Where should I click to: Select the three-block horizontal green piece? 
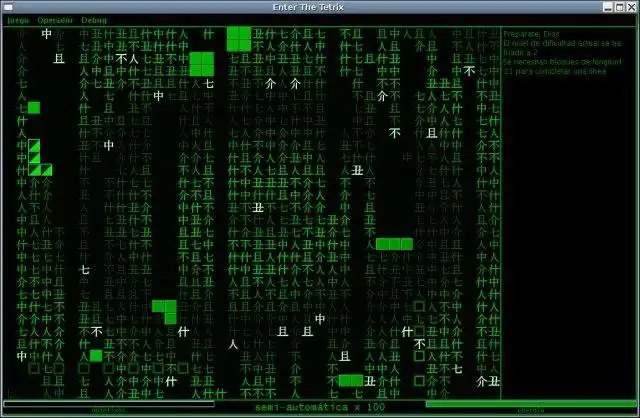394,244
